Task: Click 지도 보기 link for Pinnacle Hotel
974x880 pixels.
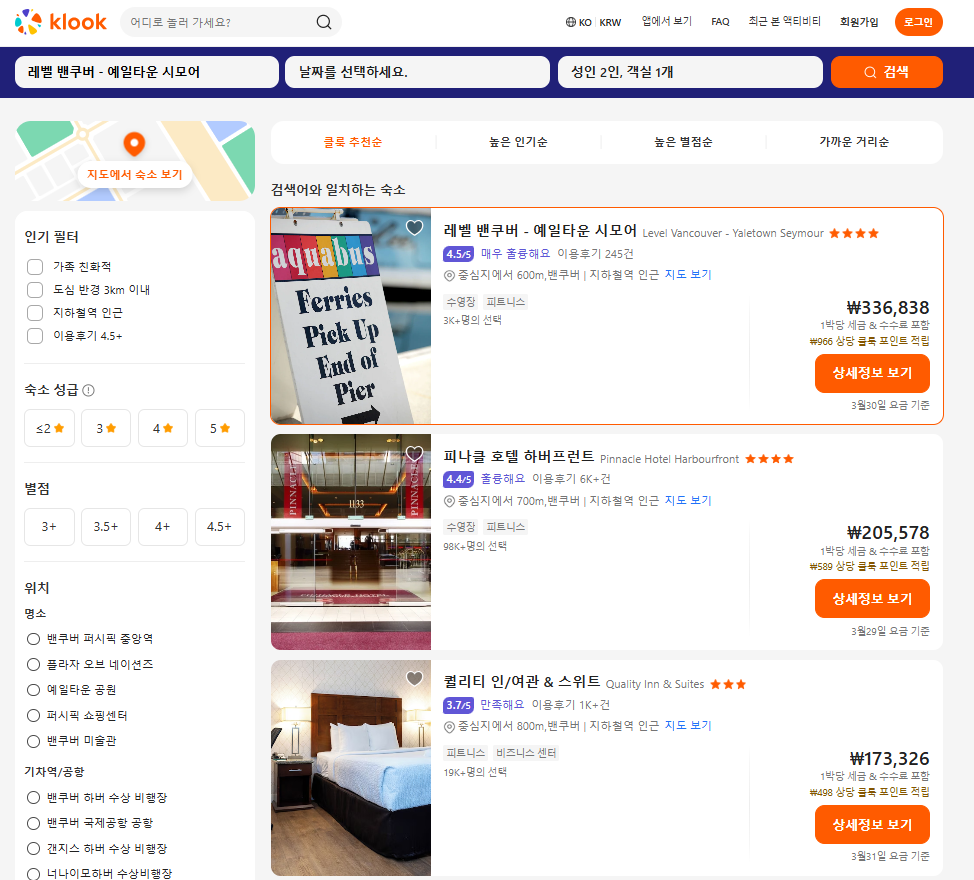Action: click(688, 500)
